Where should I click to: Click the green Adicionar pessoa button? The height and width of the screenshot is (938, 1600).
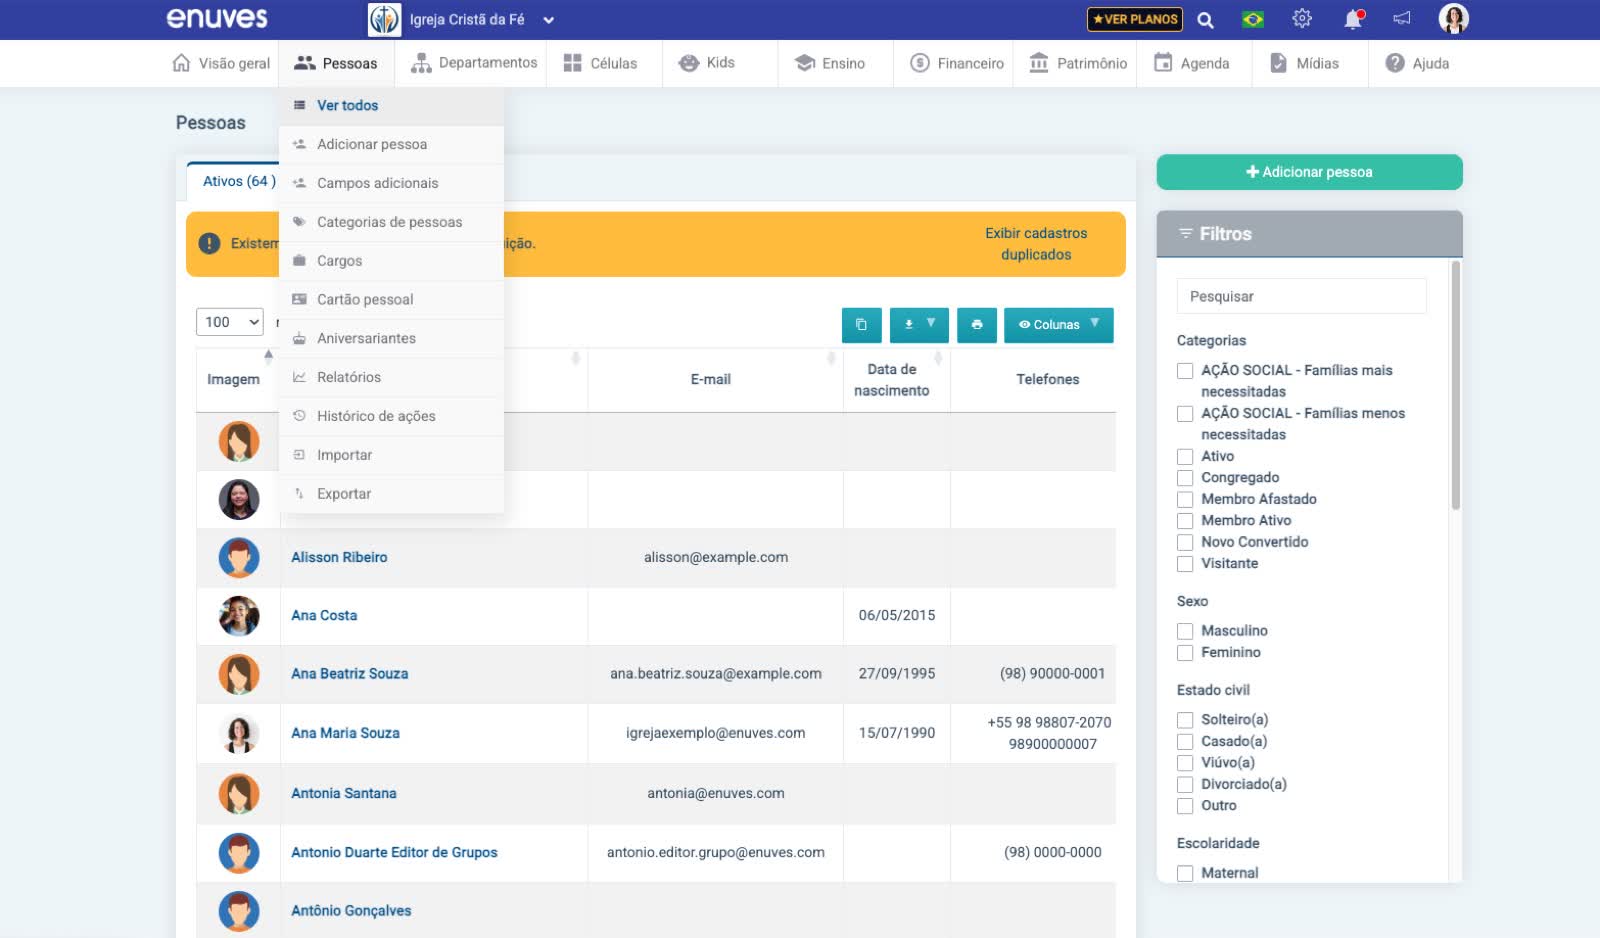click(x=1309, y=172)
